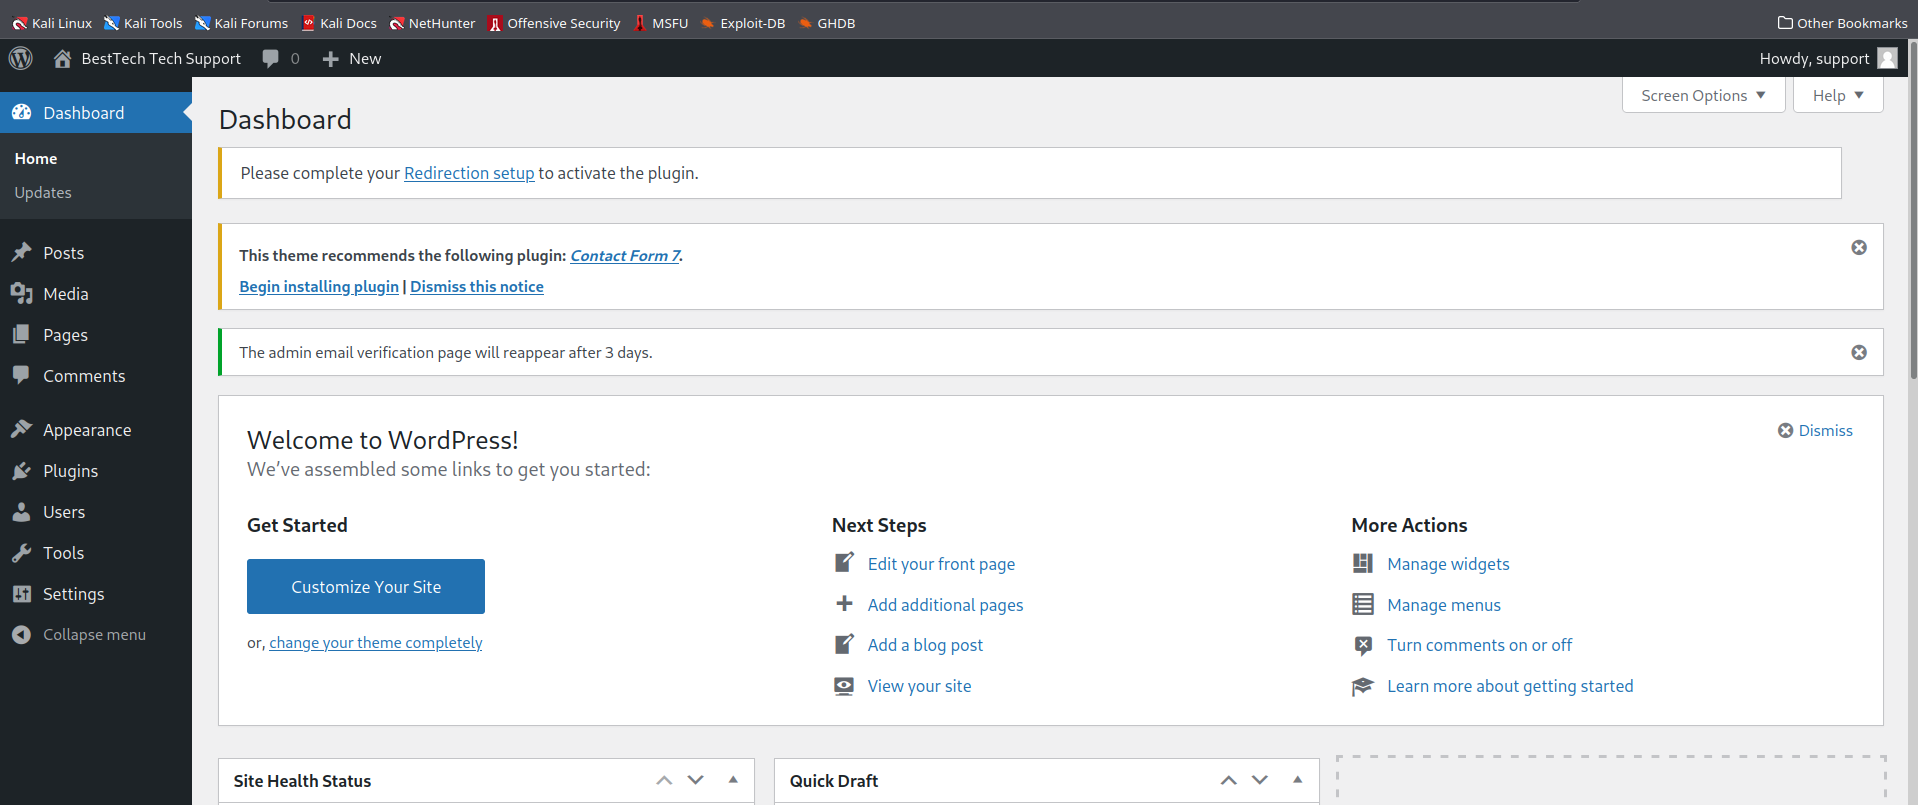Screen dimensions: 1918x805
Task: Expand the Screen Options dropdown
Action: (1703, 95)
